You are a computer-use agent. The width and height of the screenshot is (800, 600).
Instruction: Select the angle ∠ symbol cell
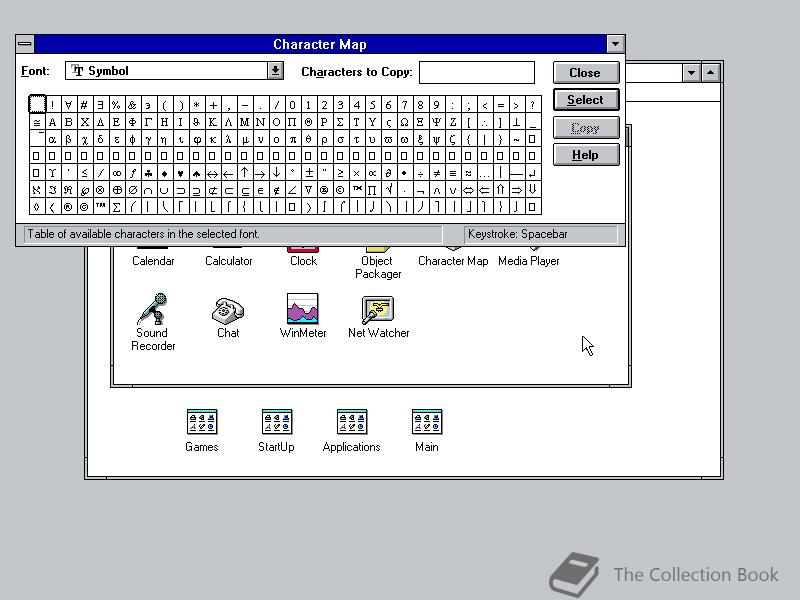(x=292, y=190)
